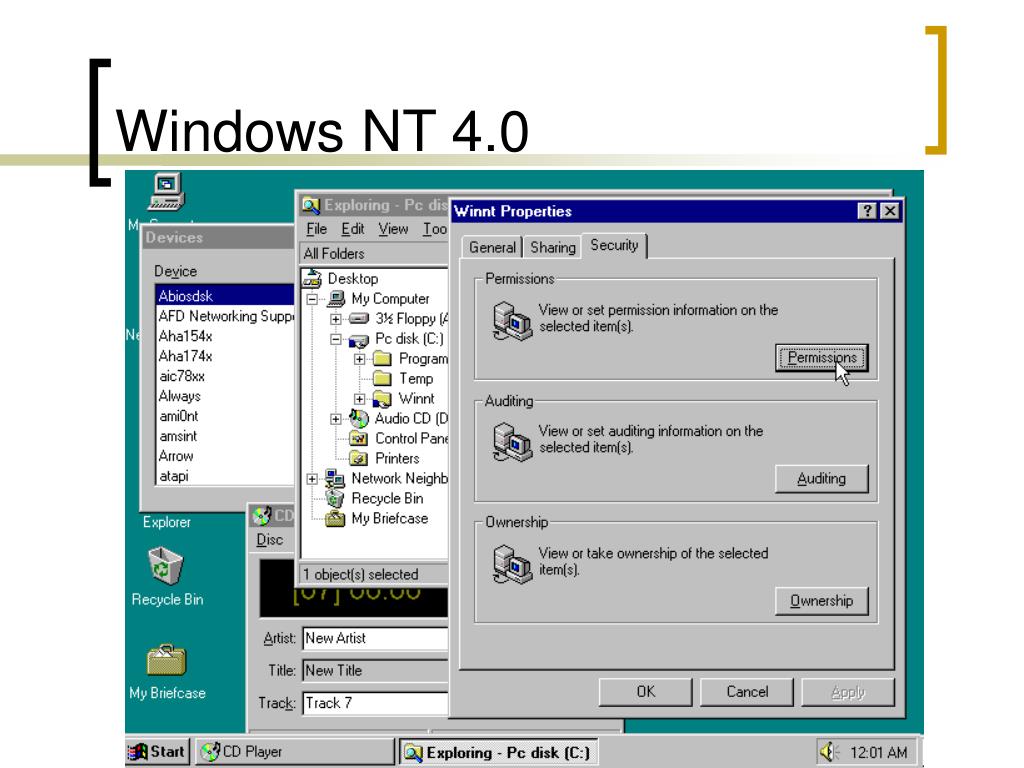The height and width of the screenshot is (768, 1024).
Task: Click the CD Player title bar icon
Action: coord(262,516)
